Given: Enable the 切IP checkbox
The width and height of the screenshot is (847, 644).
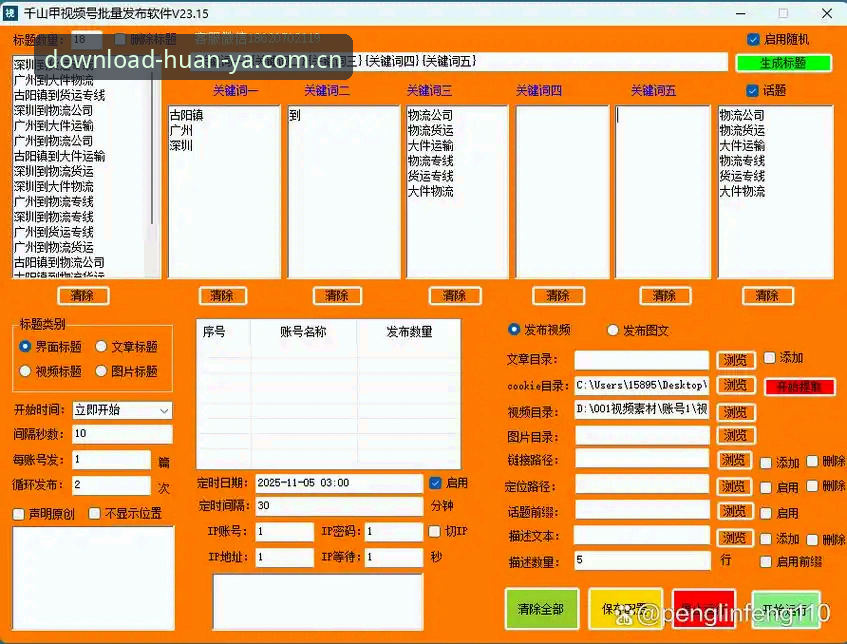Looking at the screenshot, I should (x=434, y=531).
